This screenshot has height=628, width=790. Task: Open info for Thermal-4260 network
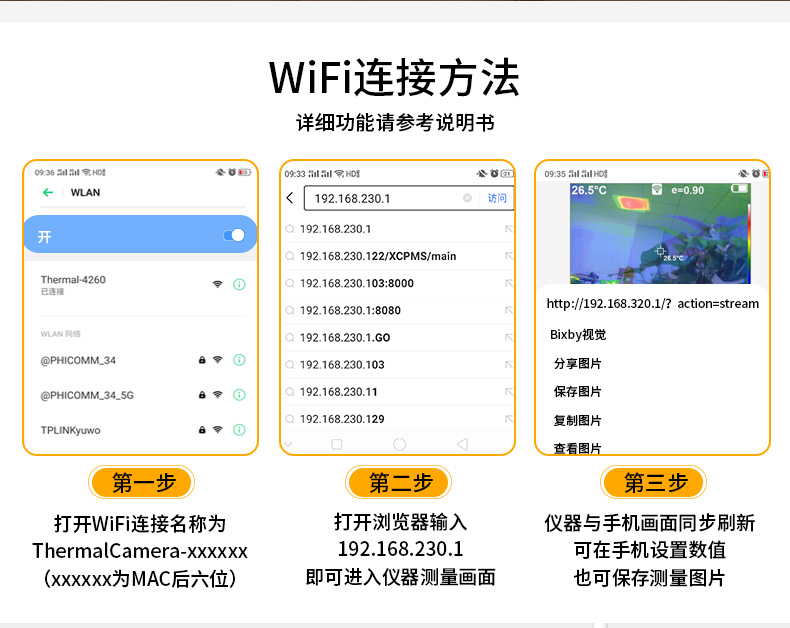(x=239, y=285)
